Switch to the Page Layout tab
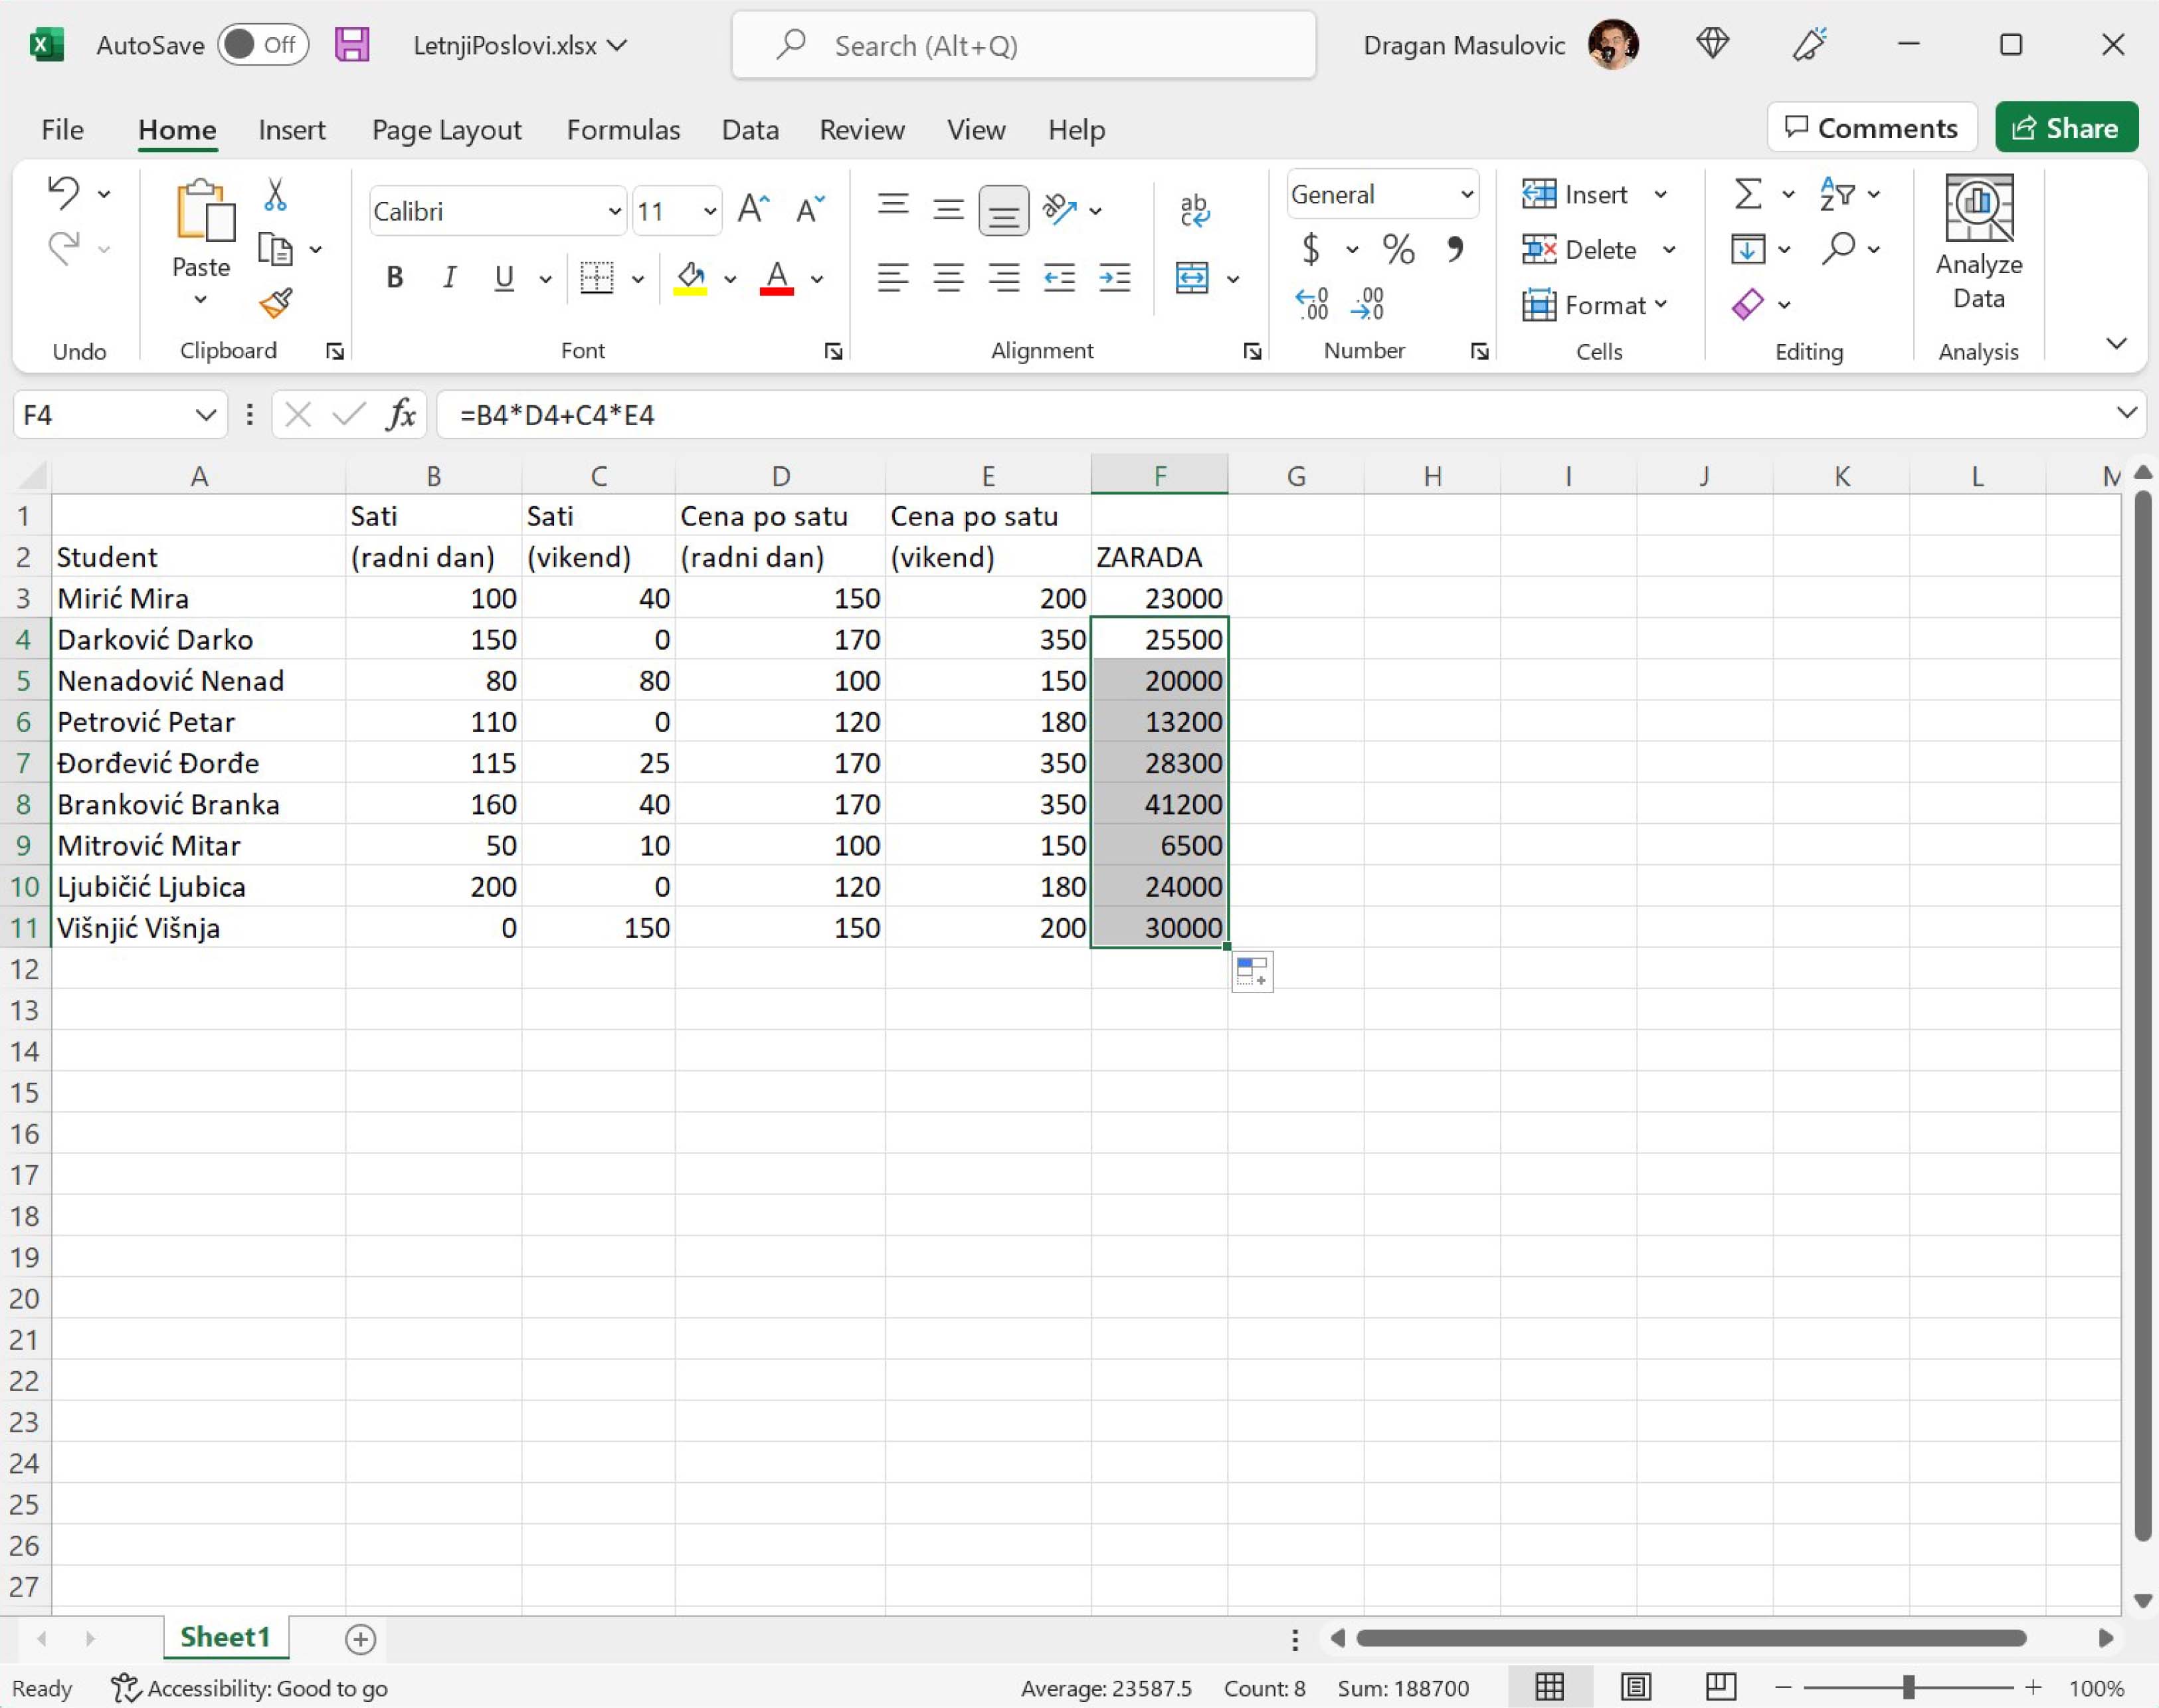 (446, 130)
